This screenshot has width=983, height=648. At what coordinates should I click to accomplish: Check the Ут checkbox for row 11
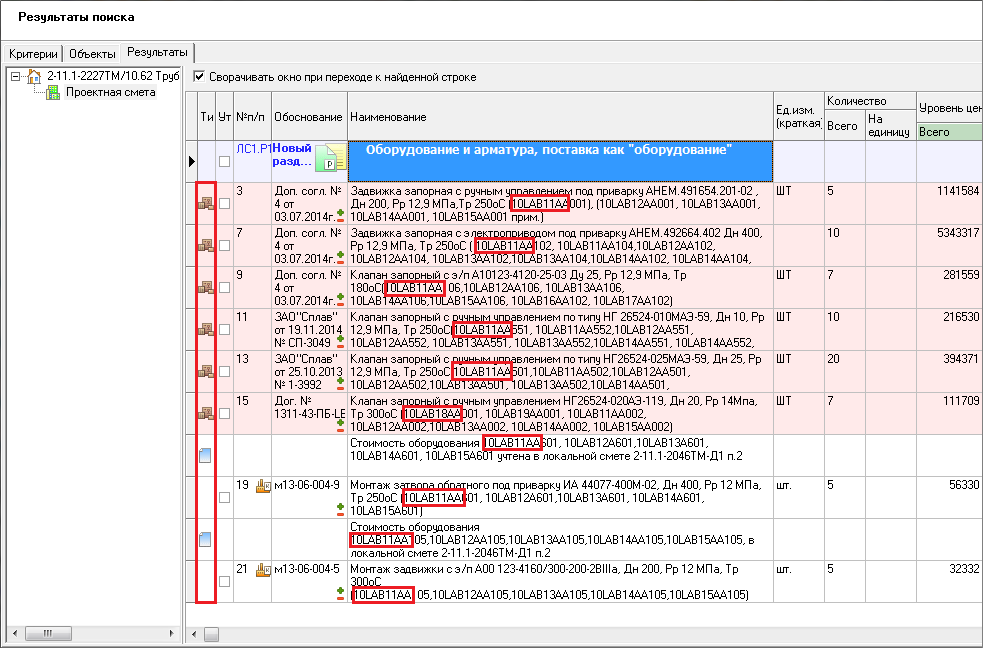click(224, 330)
